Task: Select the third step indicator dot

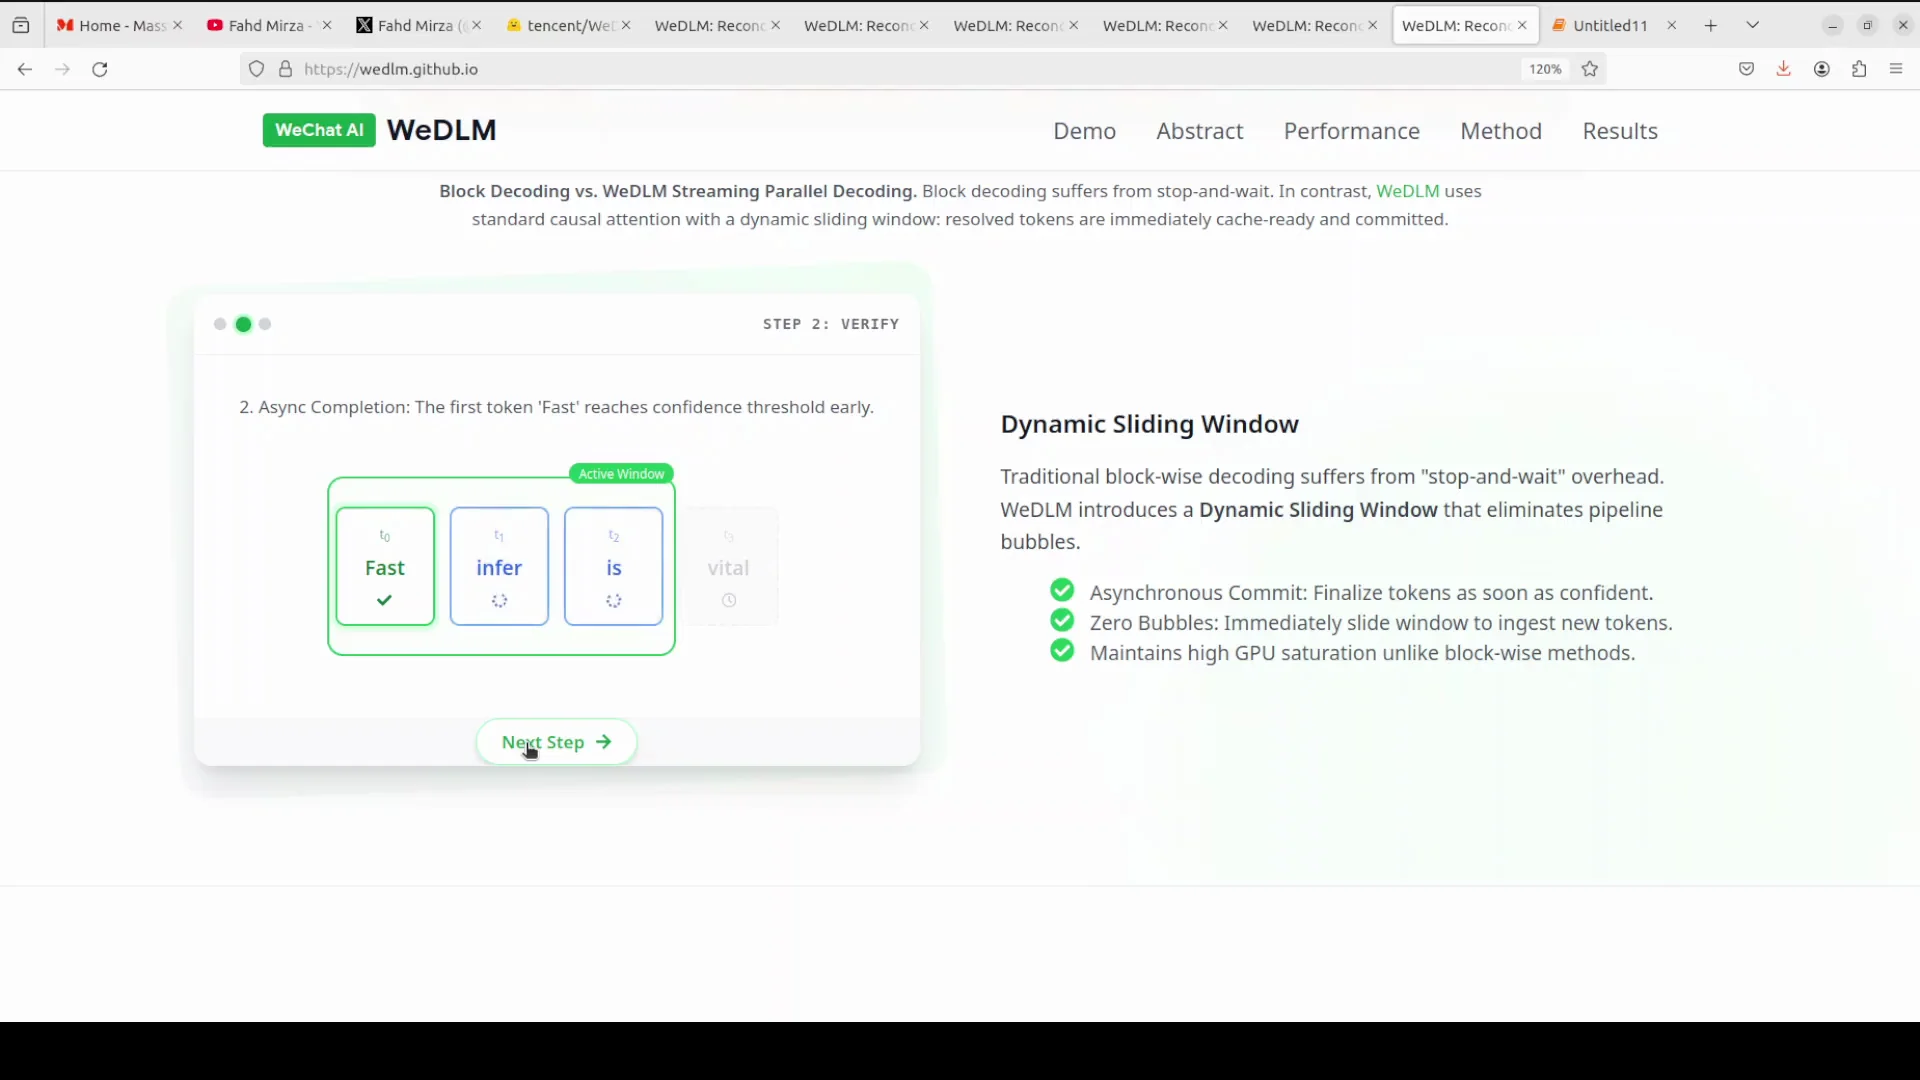Action: point(265,324)
